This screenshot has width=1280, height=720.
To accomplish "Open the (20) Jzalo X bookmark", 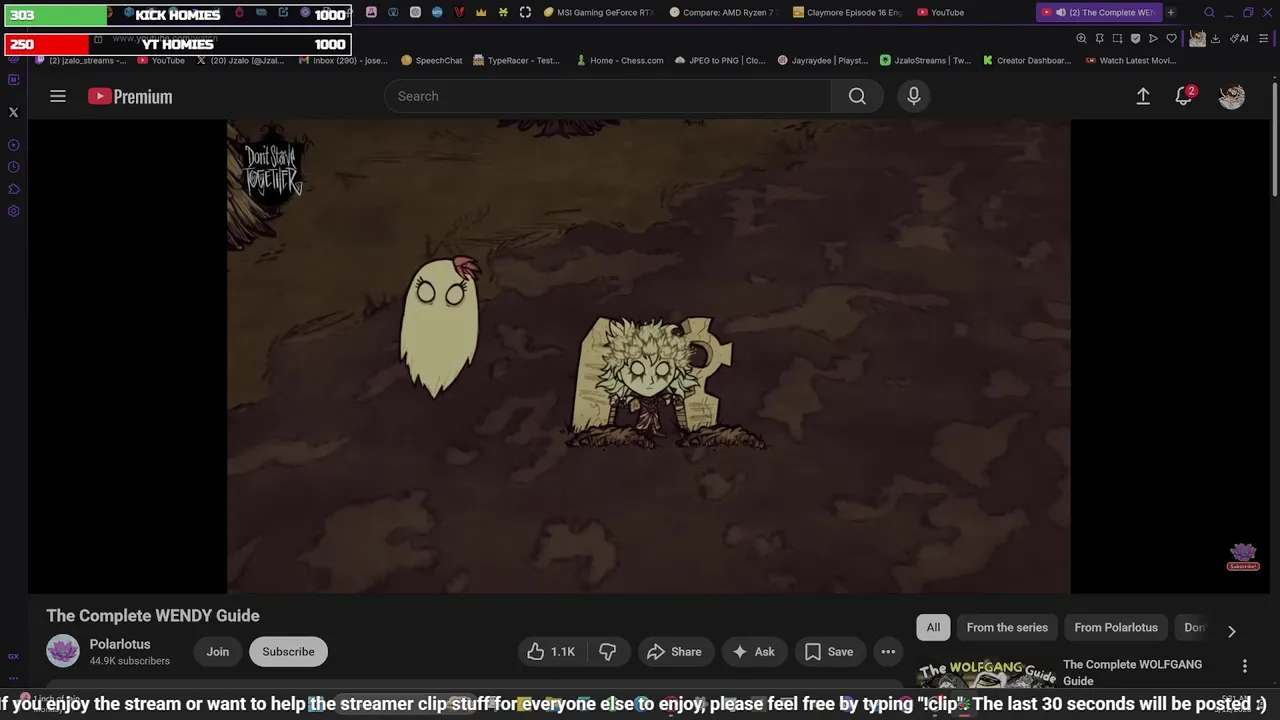I will [240, 60].
